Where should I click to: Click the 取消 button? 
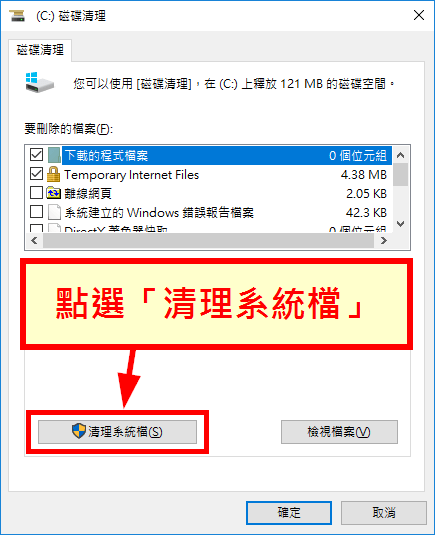click(x=384, y=512)
